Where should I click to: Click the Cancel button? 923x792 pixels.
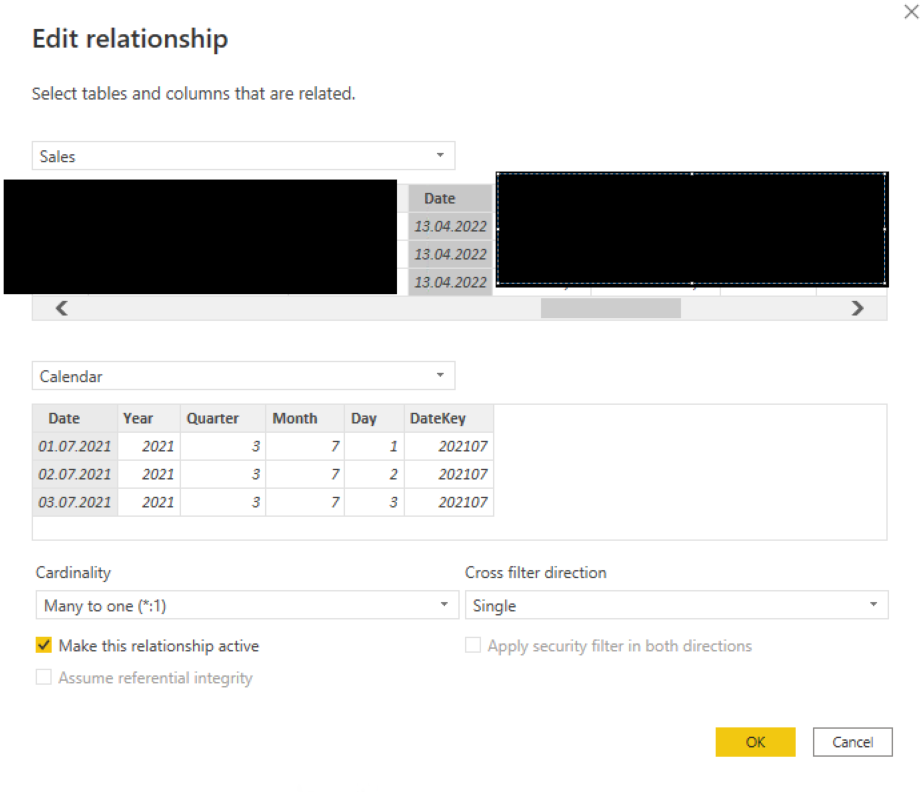click(x=852, y=742)
